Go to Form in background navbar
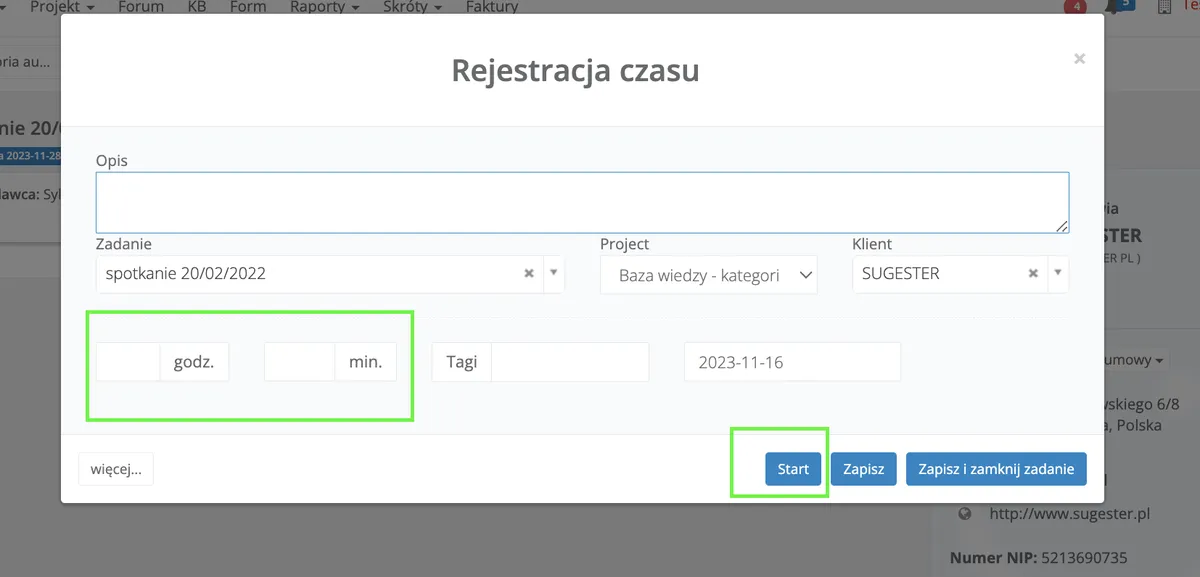This screenshot has width=1200, height=577. click(248, 7)
